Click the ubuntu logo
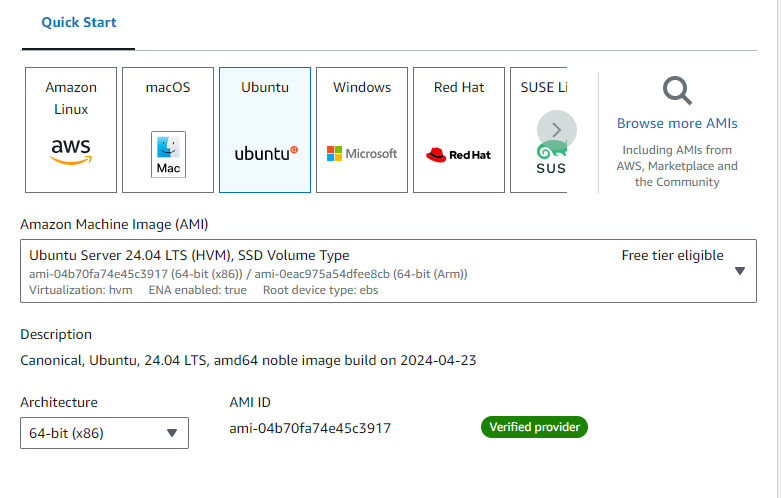 [x=266, y=153]
